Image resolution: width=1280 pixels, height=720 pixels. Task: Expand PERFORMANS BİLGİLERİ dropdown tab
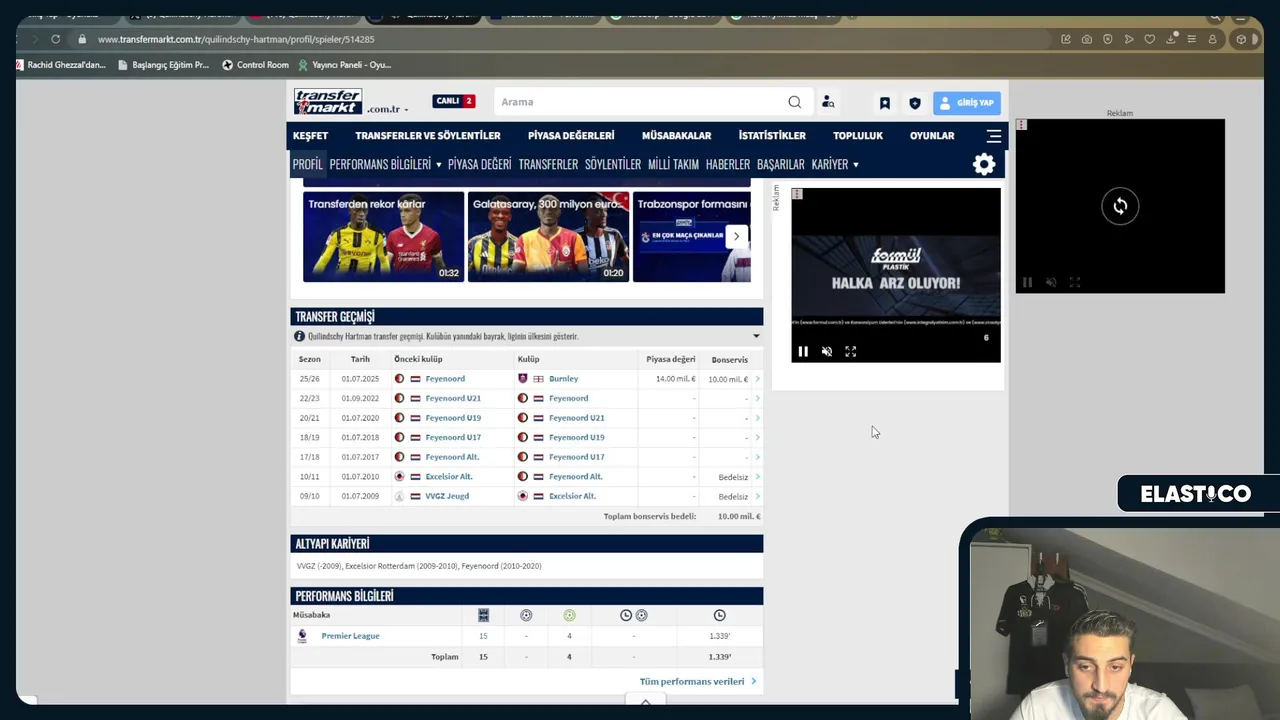tap(385, 164)
